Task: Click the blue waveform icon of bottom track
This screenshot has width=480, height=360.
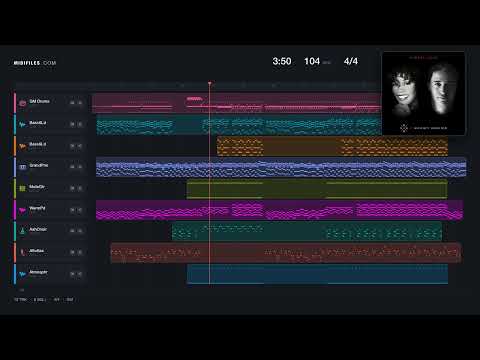Action: 22,274
